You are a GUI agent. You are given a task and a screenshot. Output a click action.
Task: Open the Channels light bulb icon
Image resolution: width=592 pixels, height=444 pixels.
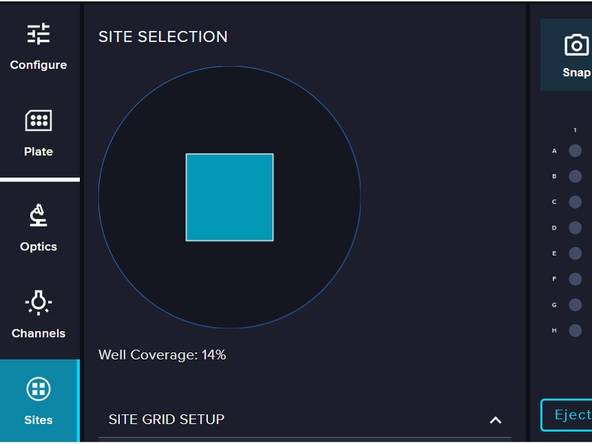tap(39, 302)
